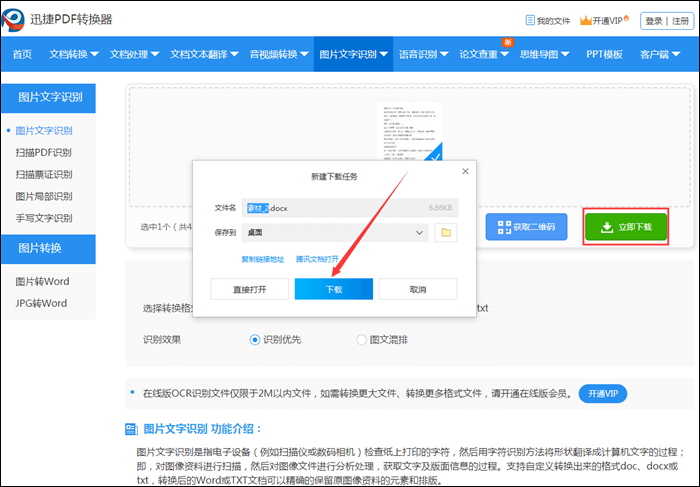This screenshot has width=700, height=487.
Task: Click the 迅捷PDF转换器 logo icon
Action: tap(13, 19)
